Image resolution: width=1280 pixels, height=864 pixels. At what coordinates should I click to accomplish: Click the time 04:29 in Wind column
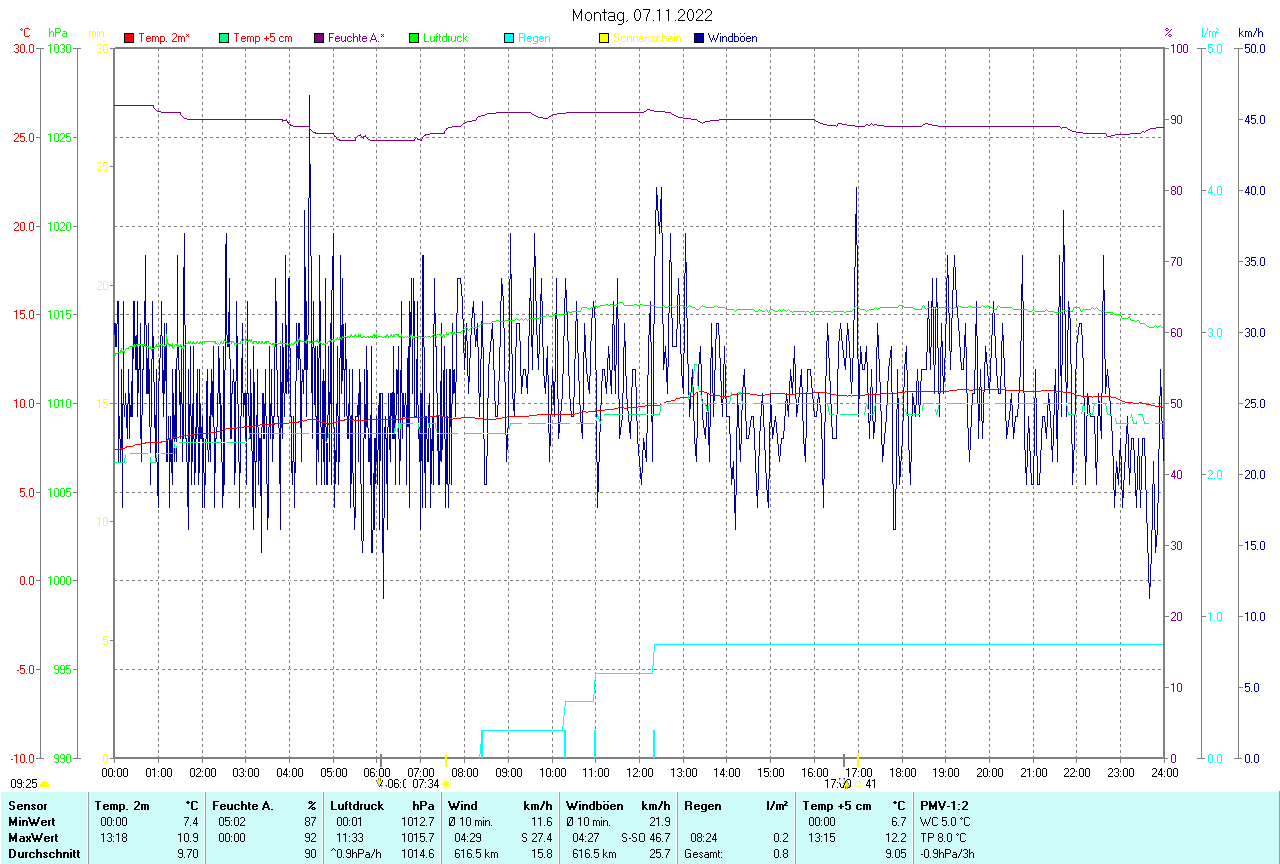tap(469, 837)
